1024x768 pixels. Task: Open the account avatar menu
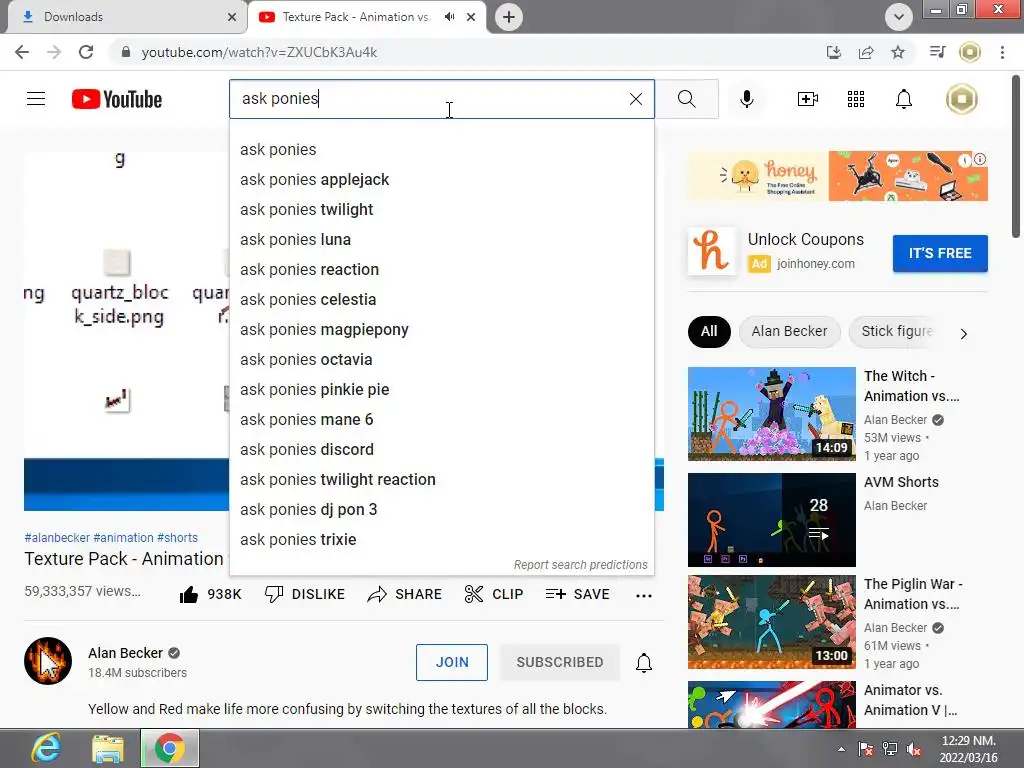coord(961,99)
